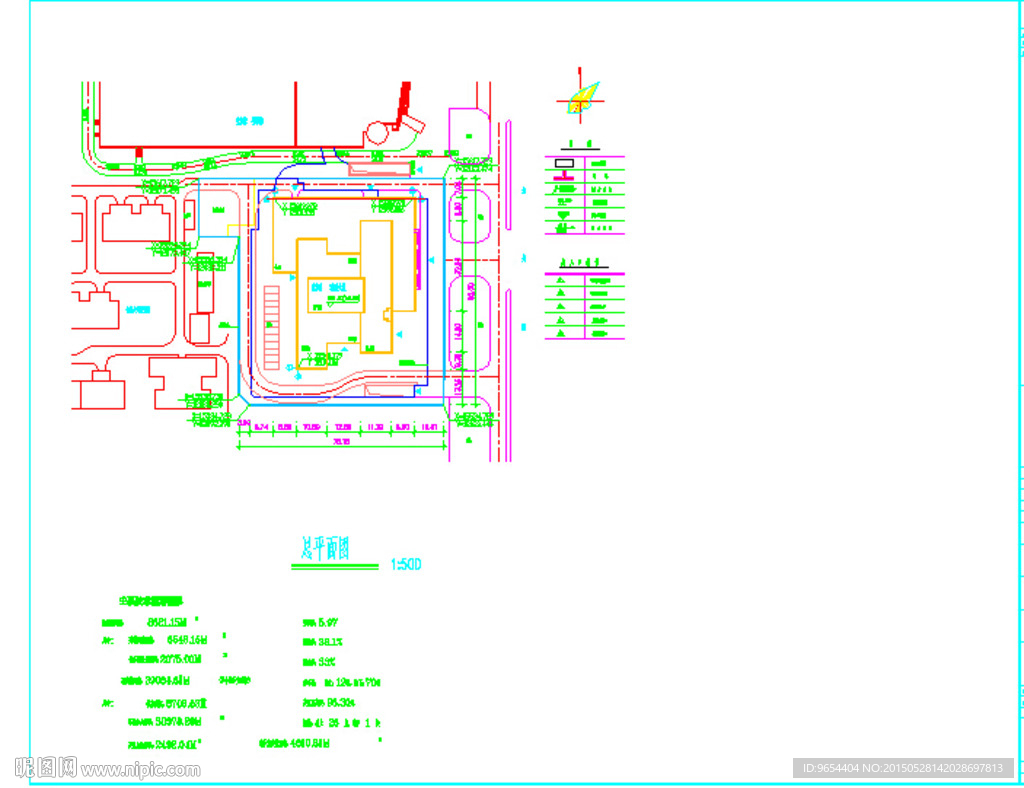Click the red circular structure near top building
The height and width of the screenshot is (788, 1024).
[x=378, y=132]
